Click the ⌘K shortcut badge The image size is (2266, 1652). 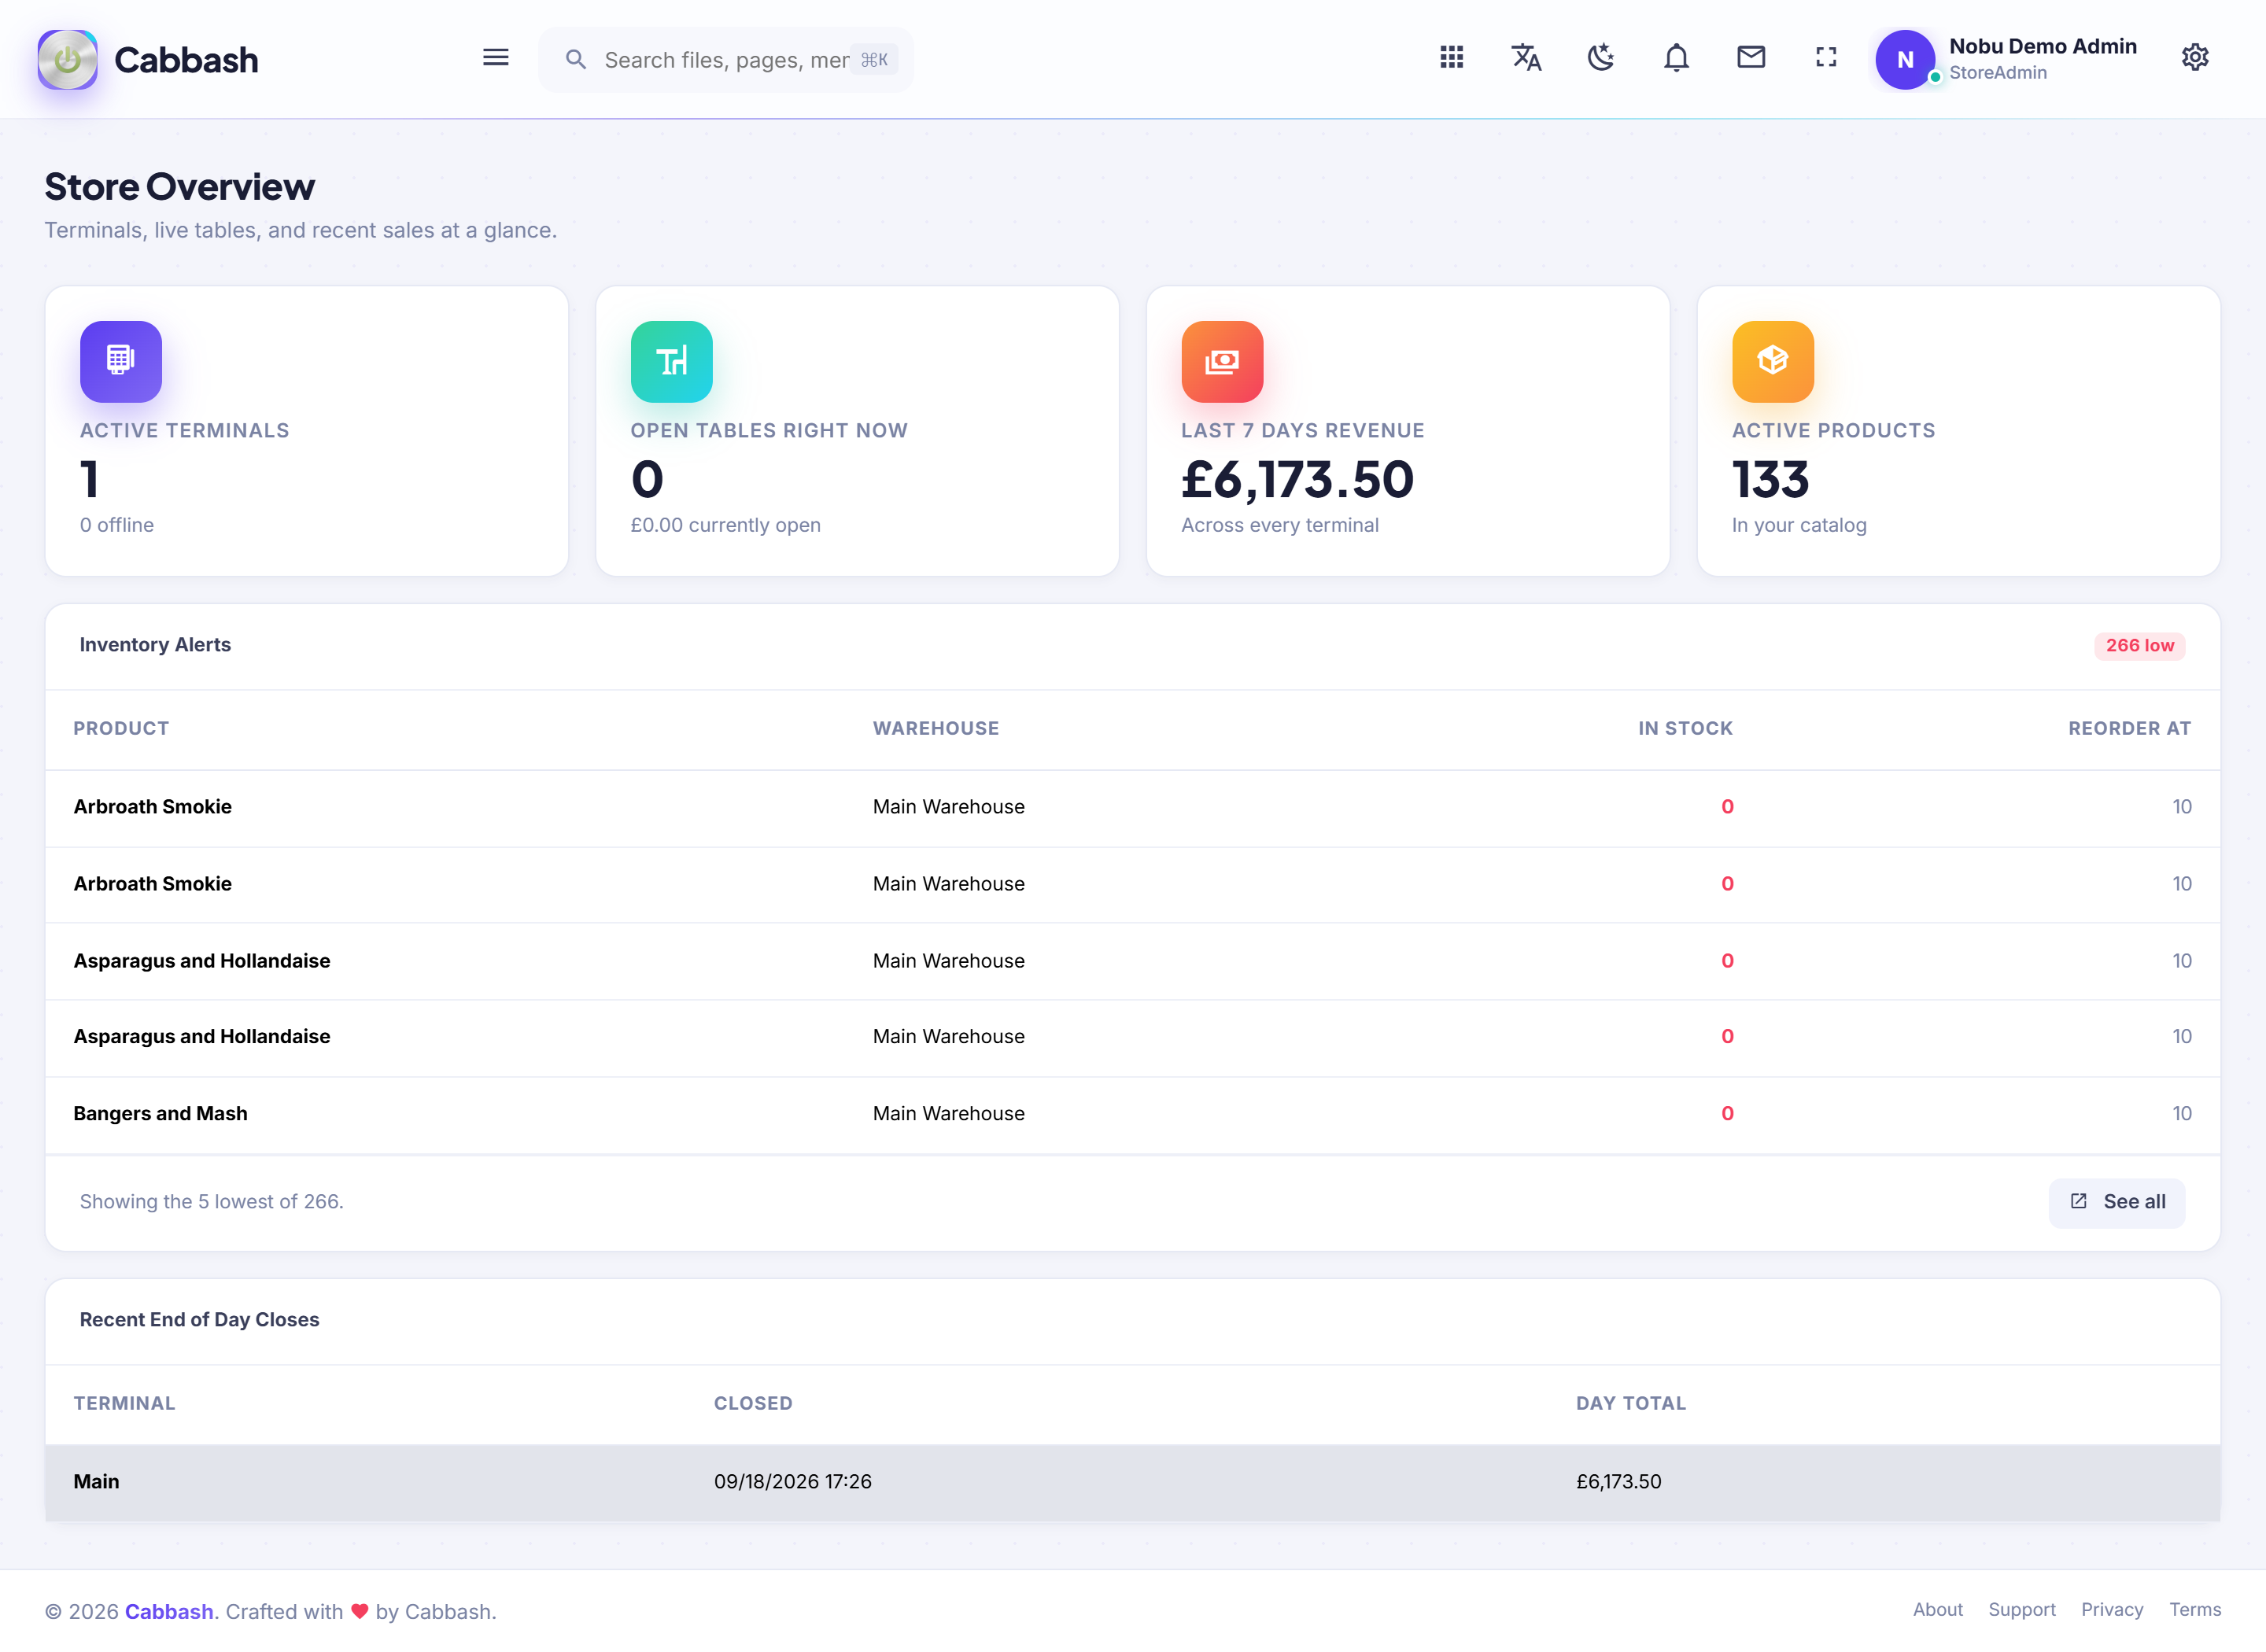point(874,60)
